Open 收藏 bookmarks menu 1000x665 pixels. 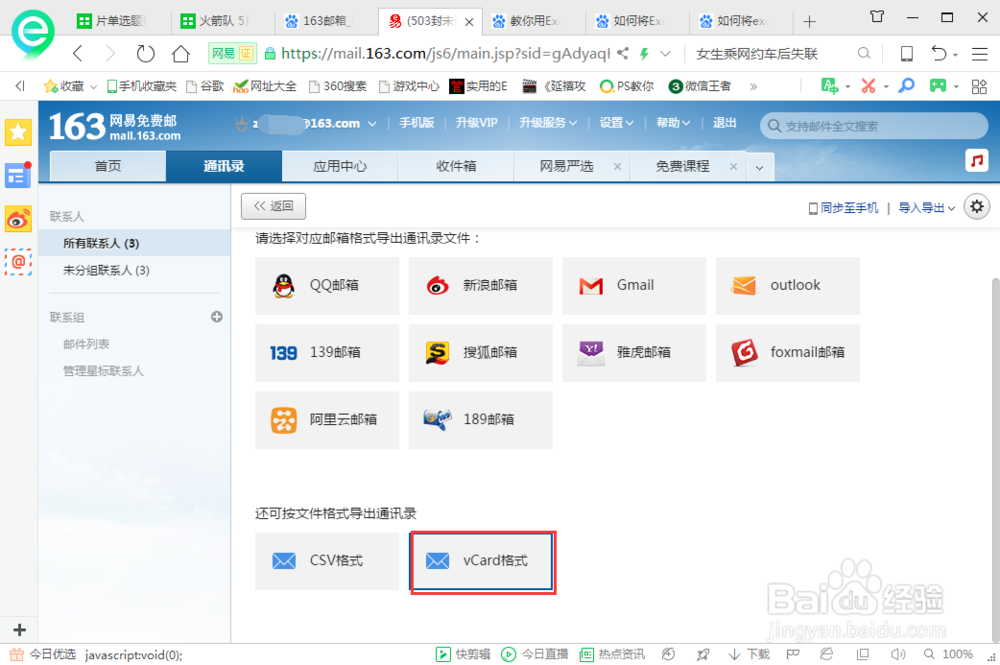coord(70,86)
